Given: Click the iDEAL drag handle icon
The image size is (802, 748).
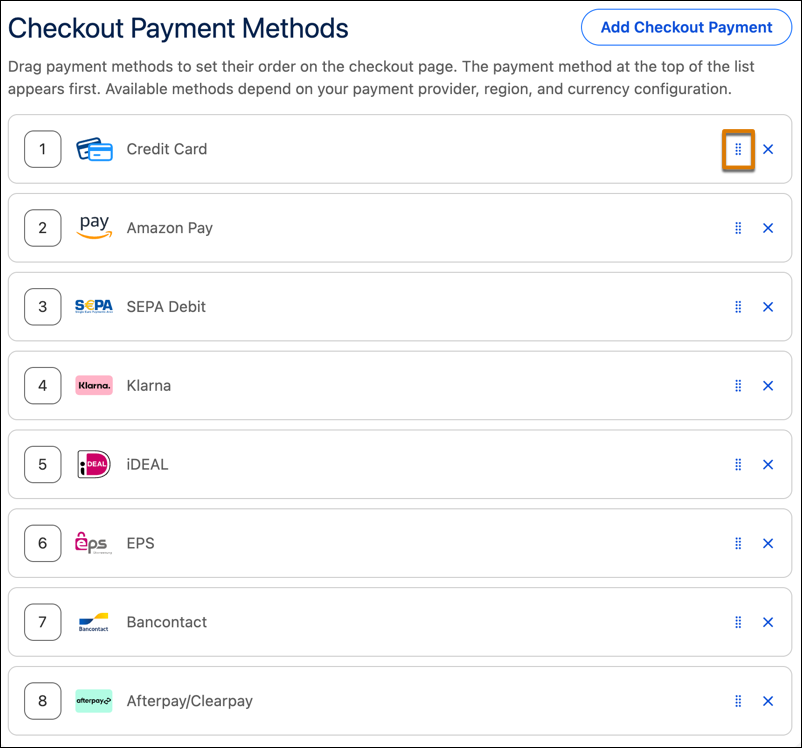Looking at the screenshot, I should 738,465.
